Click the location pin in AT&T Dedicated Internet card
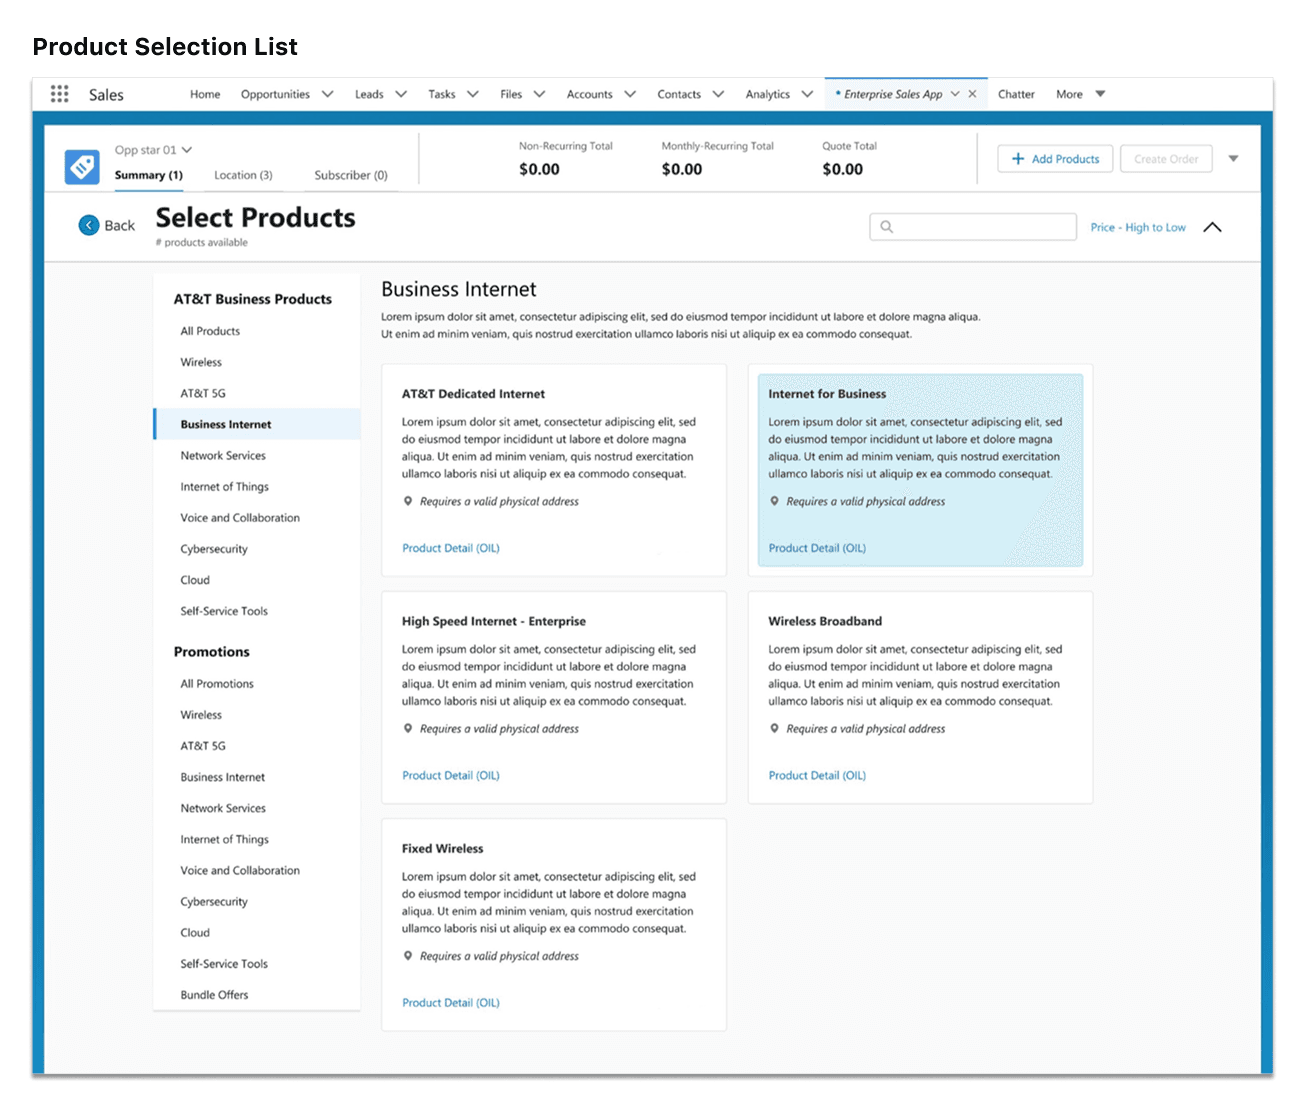Viewport: 1305px width, 1106px height. click(x=408, y=501)
